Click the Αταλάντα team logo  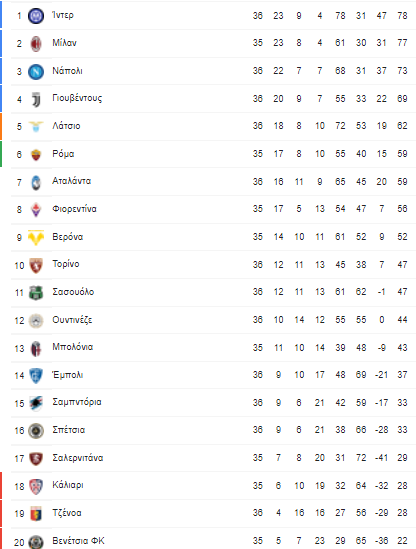pos(36,182)
